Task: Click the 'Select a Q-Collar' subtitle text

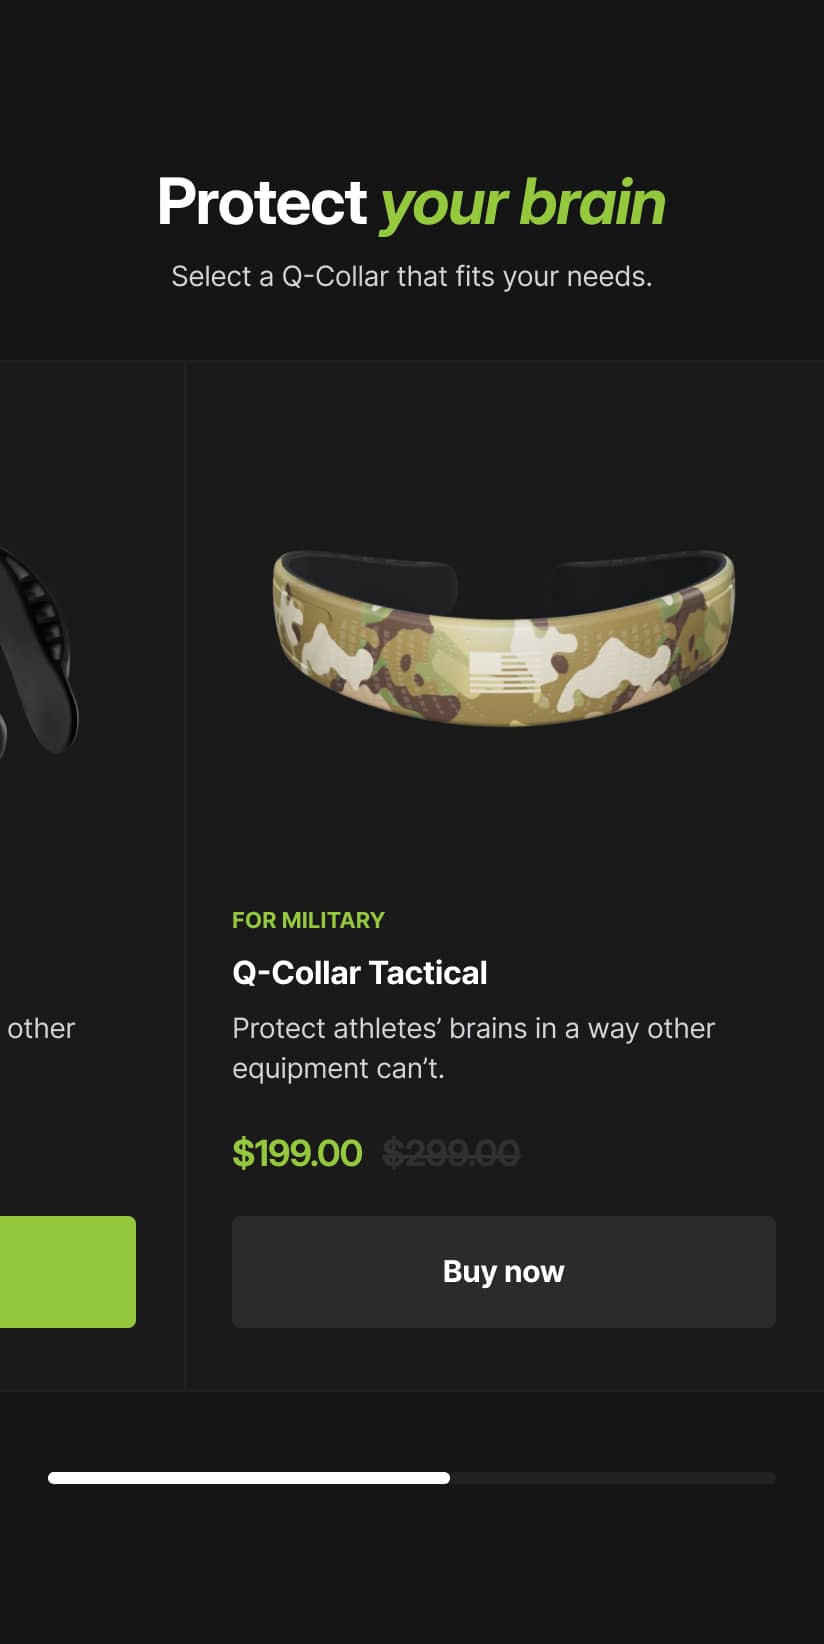Action: (x=412, y=276)
